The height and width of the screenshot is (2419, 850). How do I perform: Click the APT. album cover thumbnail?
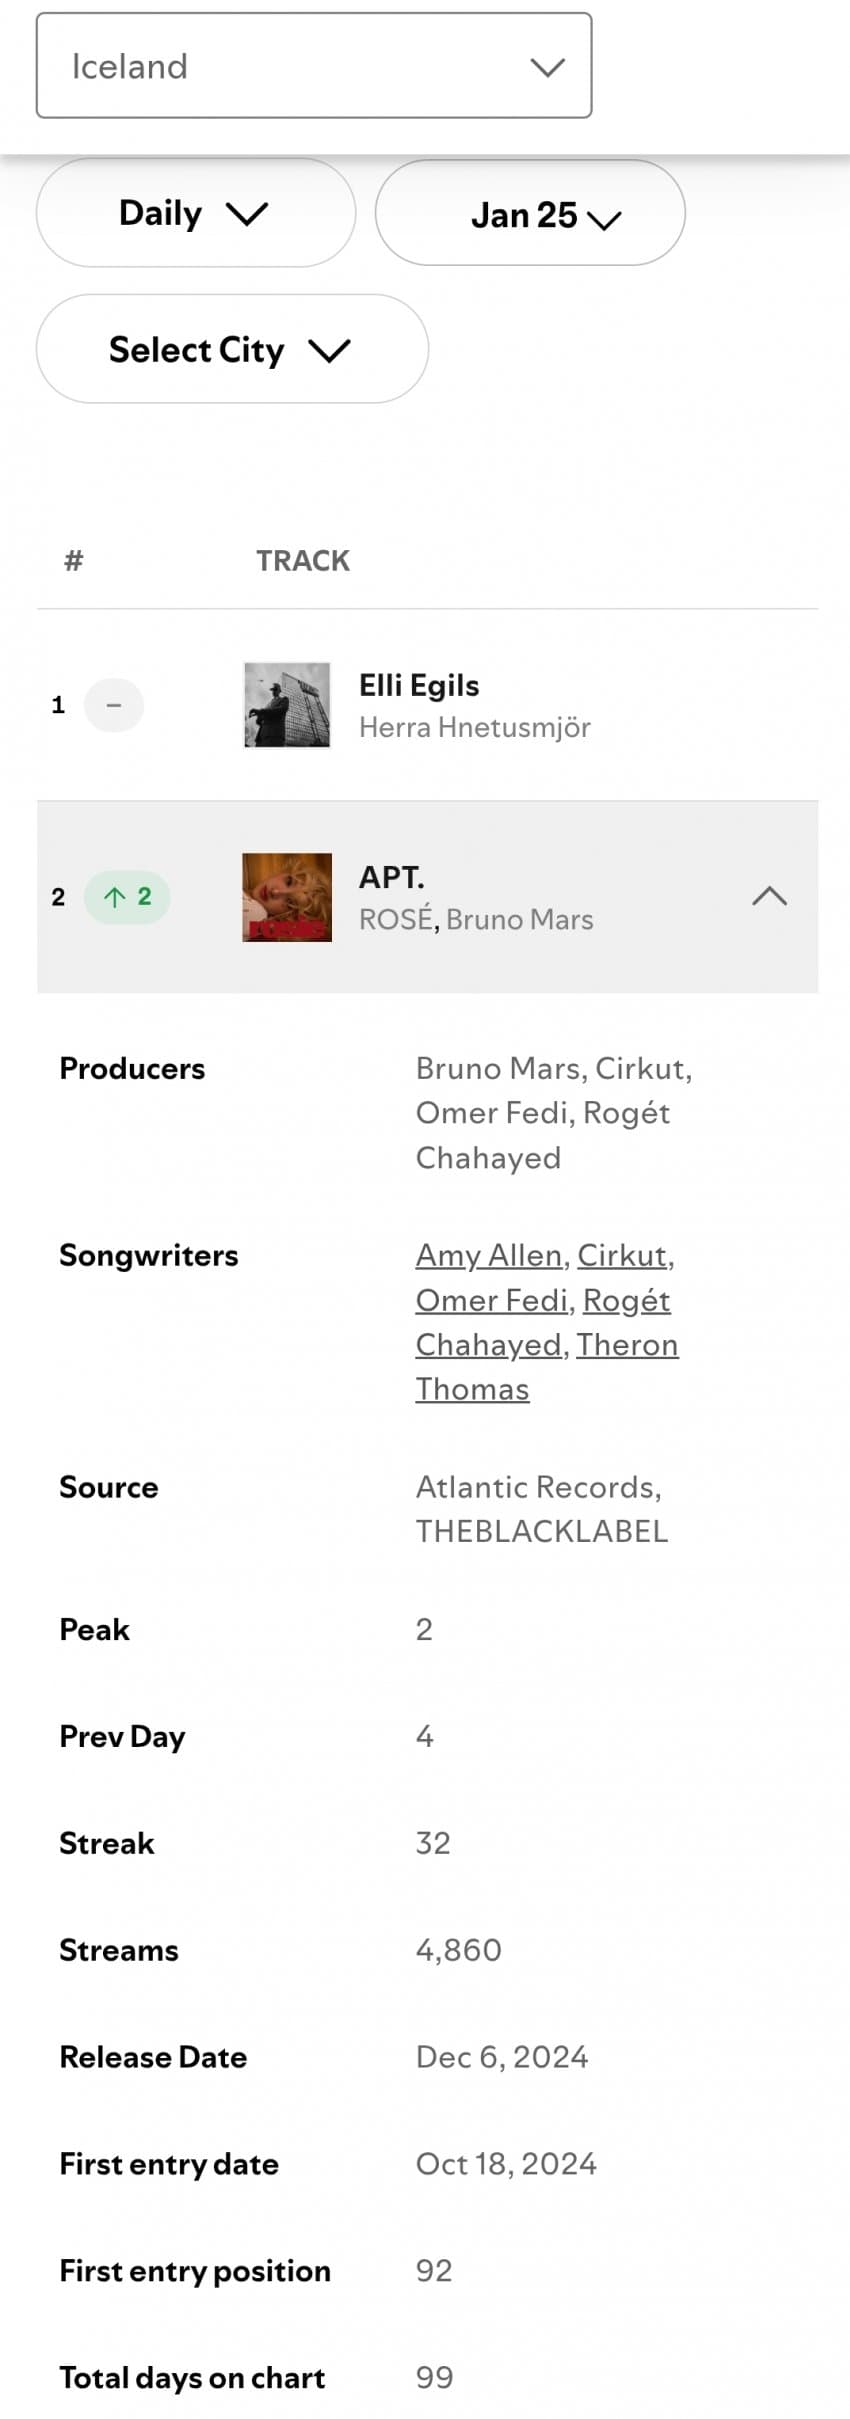coord(287,897)
